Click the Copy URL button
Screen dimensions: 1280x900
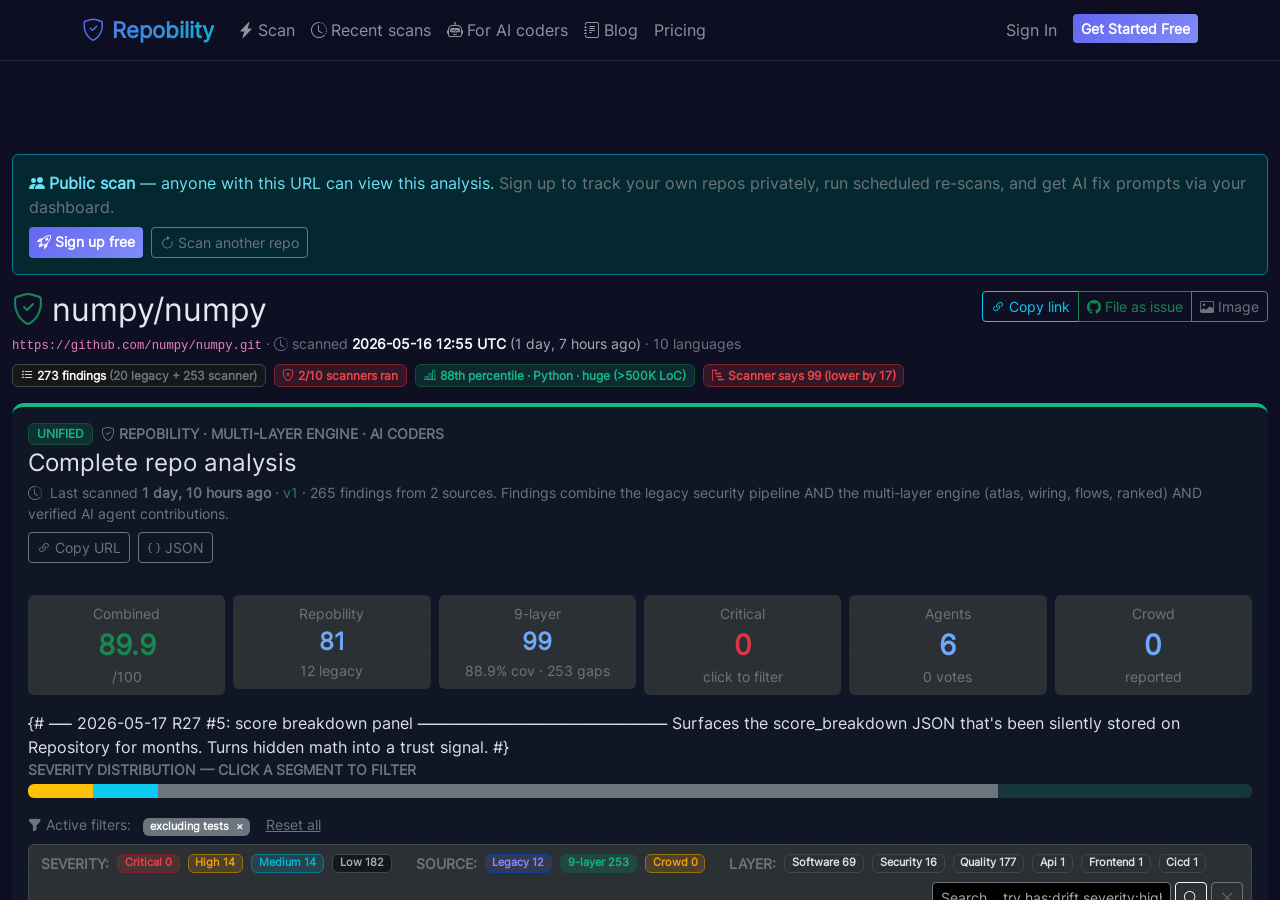[x=79, y=547]
